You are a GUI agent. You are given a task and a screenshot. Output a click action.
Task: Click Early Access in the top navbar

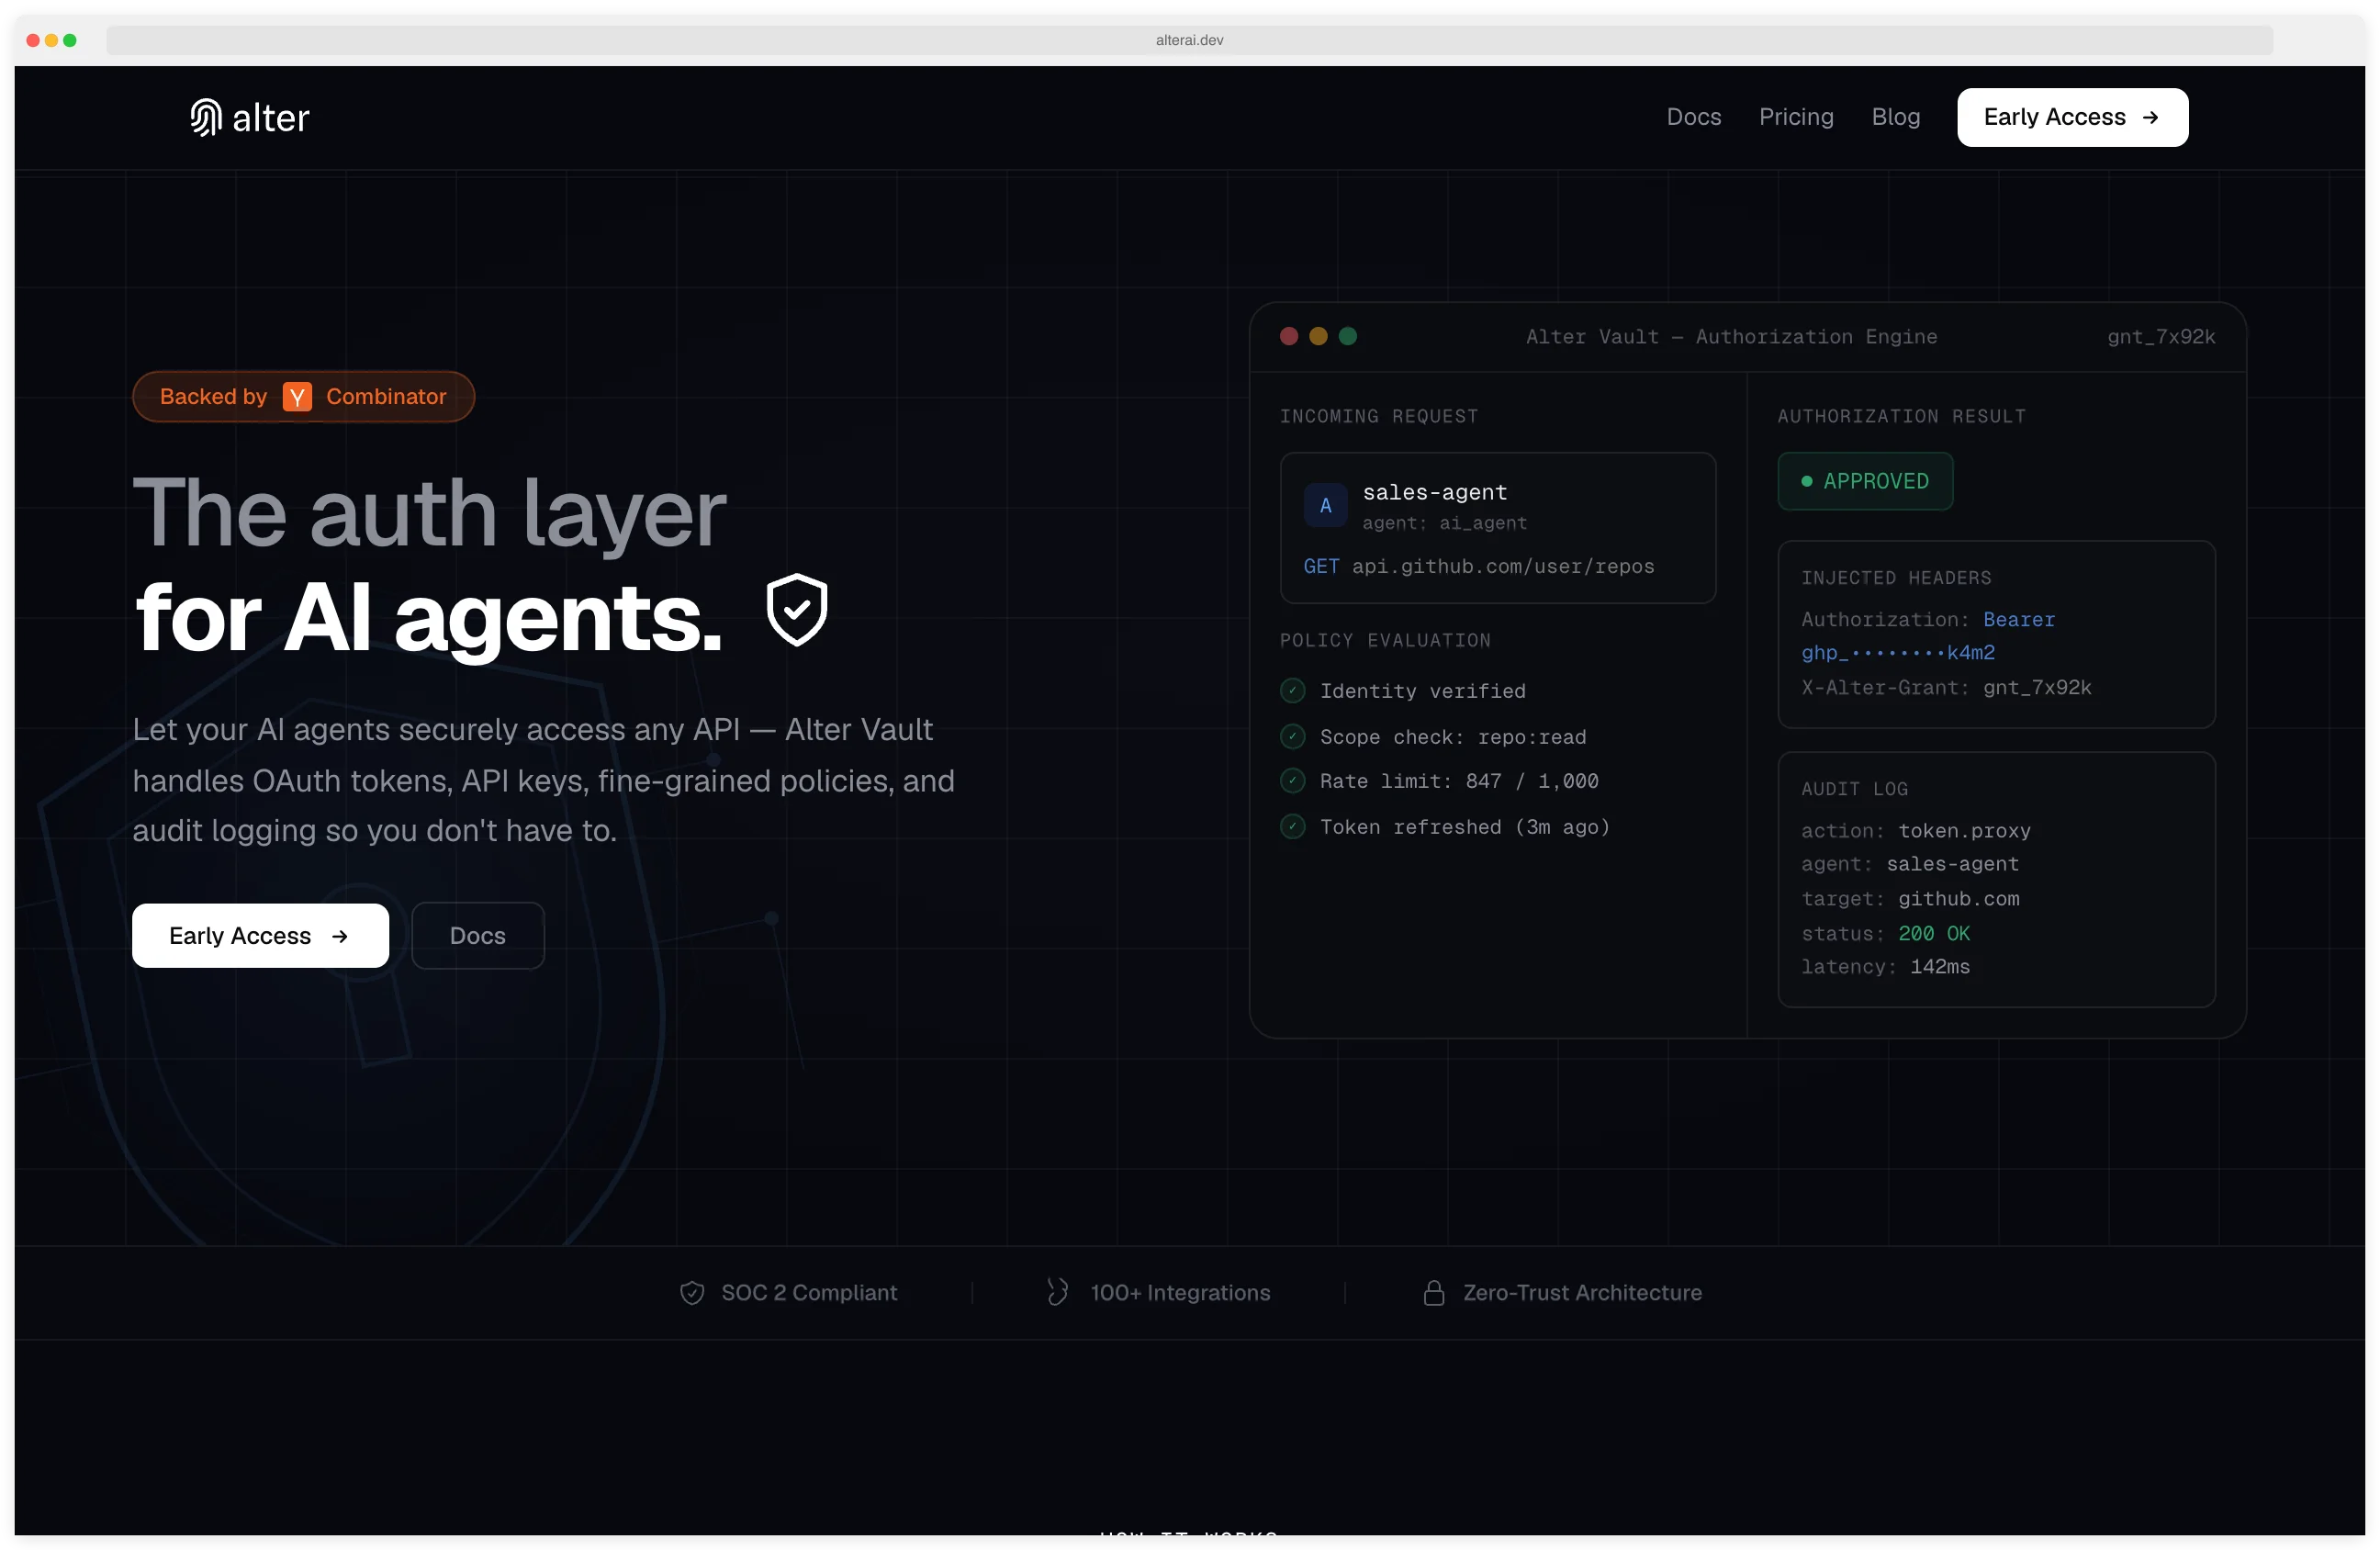click(2070, 117)
